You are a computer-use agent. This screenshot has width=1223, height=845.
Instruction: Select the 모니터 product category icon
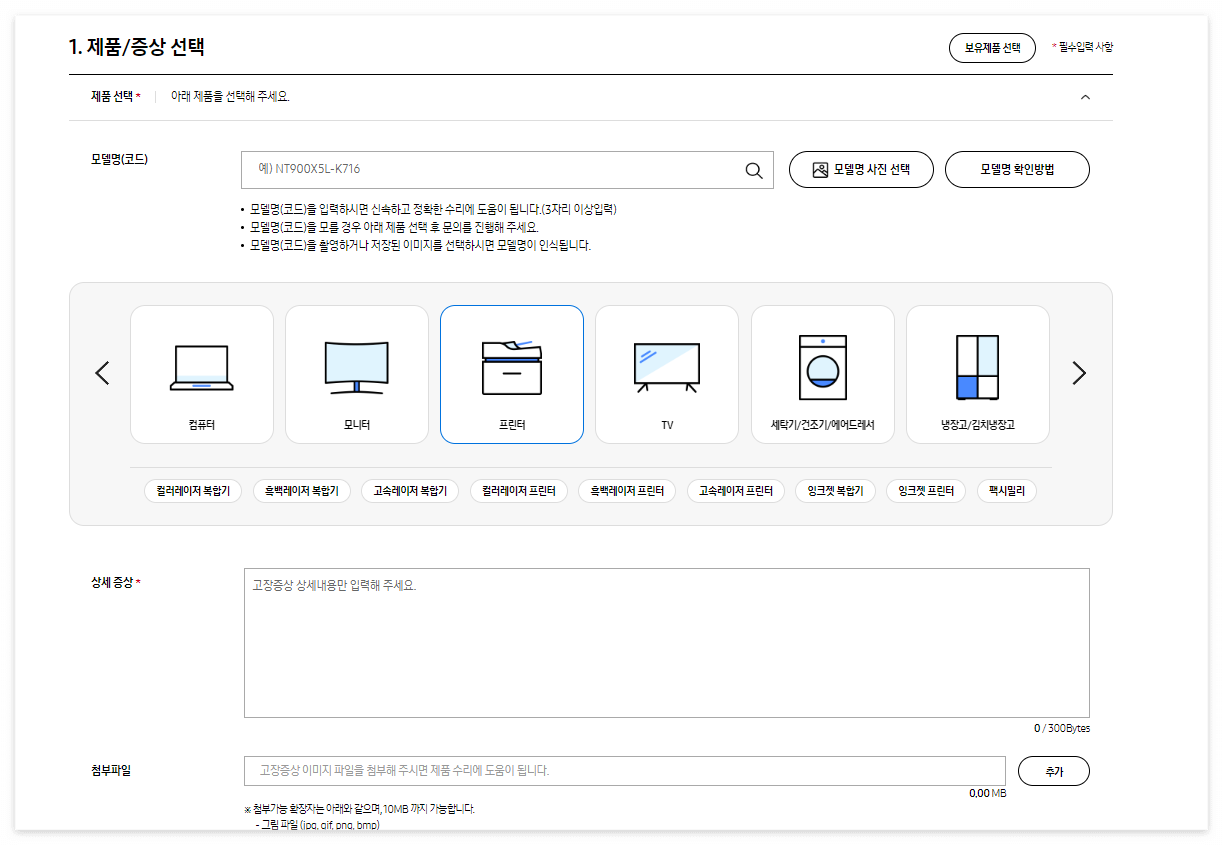(356, 373)
